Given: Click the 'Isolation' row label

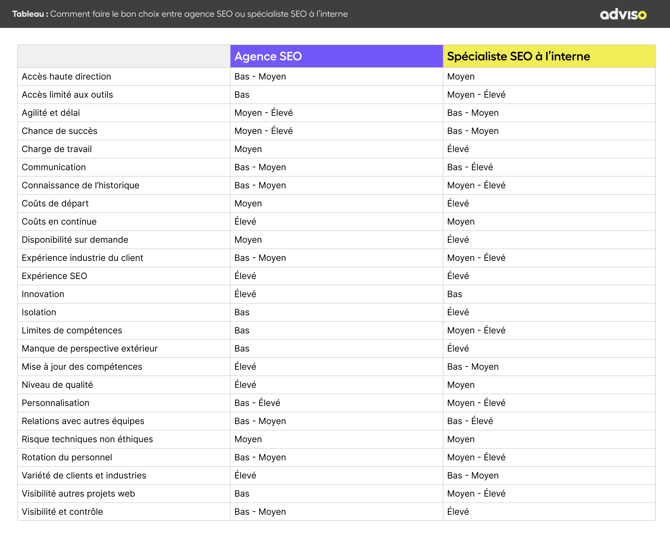Looking at the screenshot, I should point(39,312).
